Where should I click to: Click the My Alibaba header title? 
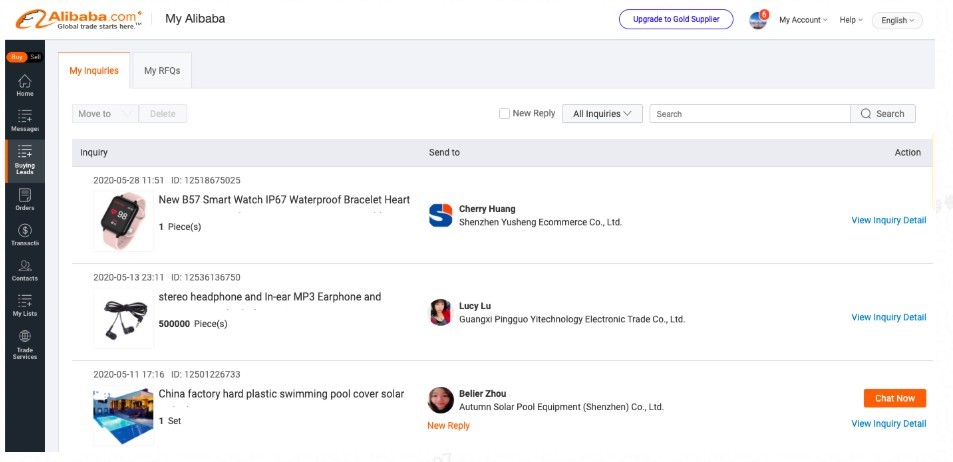pyautogui.click(x=195, y=19)
